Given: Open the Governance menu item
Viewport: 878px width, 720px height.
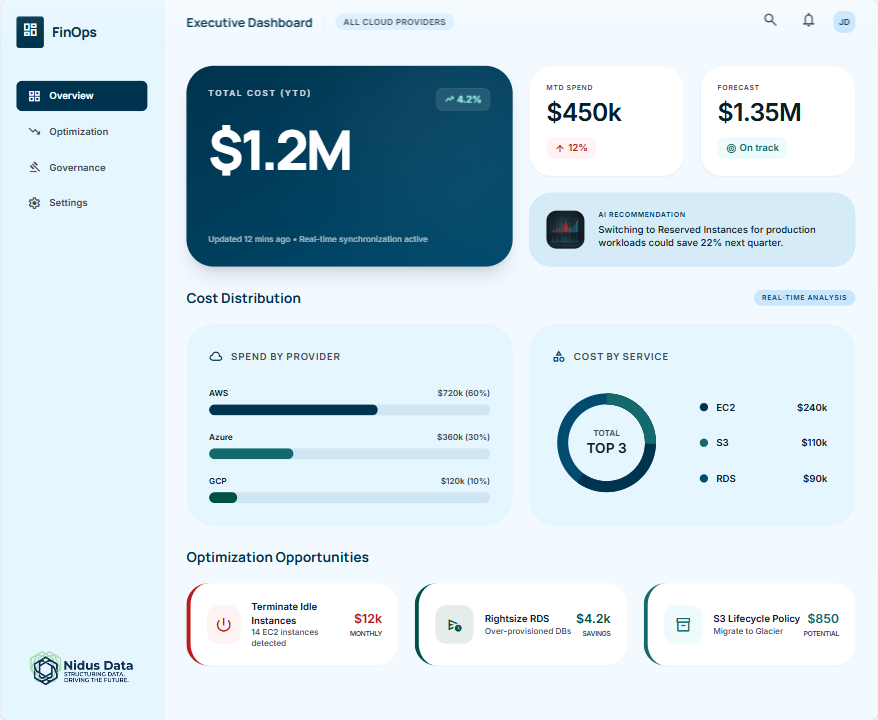Looking at the screenshot, I should [82, 167].
